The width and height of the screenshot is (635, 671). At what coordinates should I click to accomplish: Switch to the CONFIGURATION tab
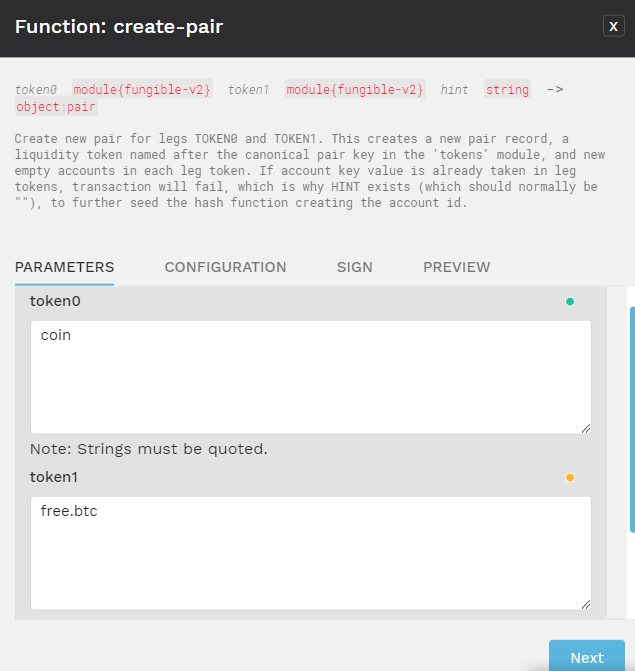pyautogui.click(x=225, y=267)
